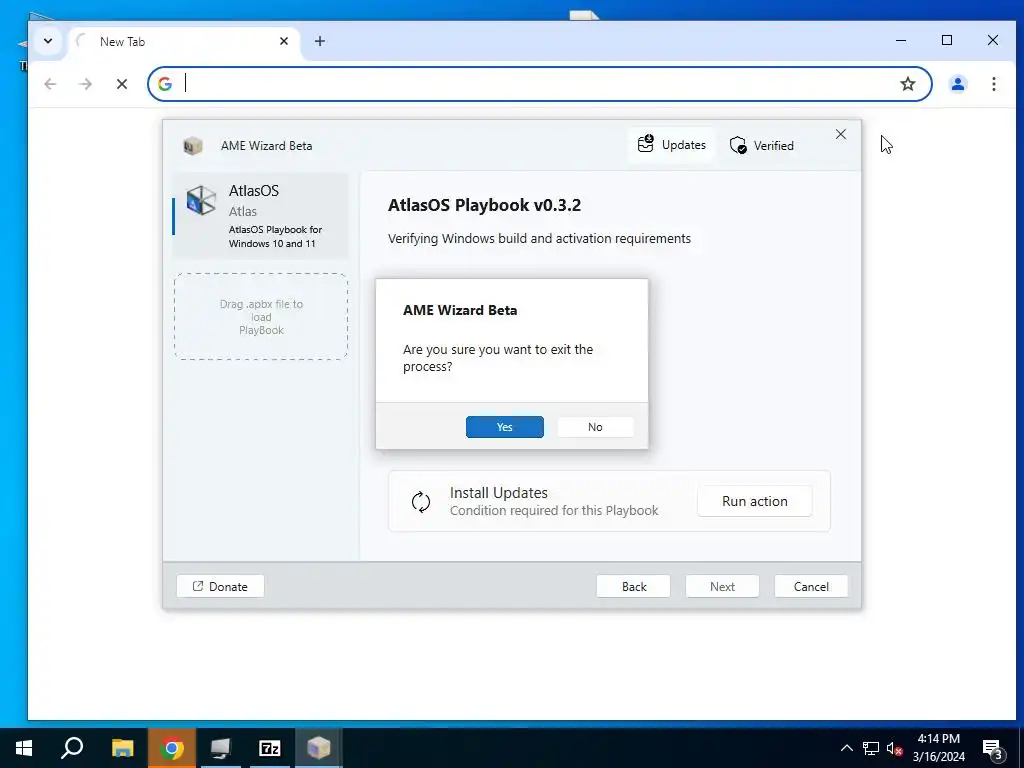1024x768 pixels.
Task: Open the Updates tab in AME Wizard
Action: click(671, 144)
